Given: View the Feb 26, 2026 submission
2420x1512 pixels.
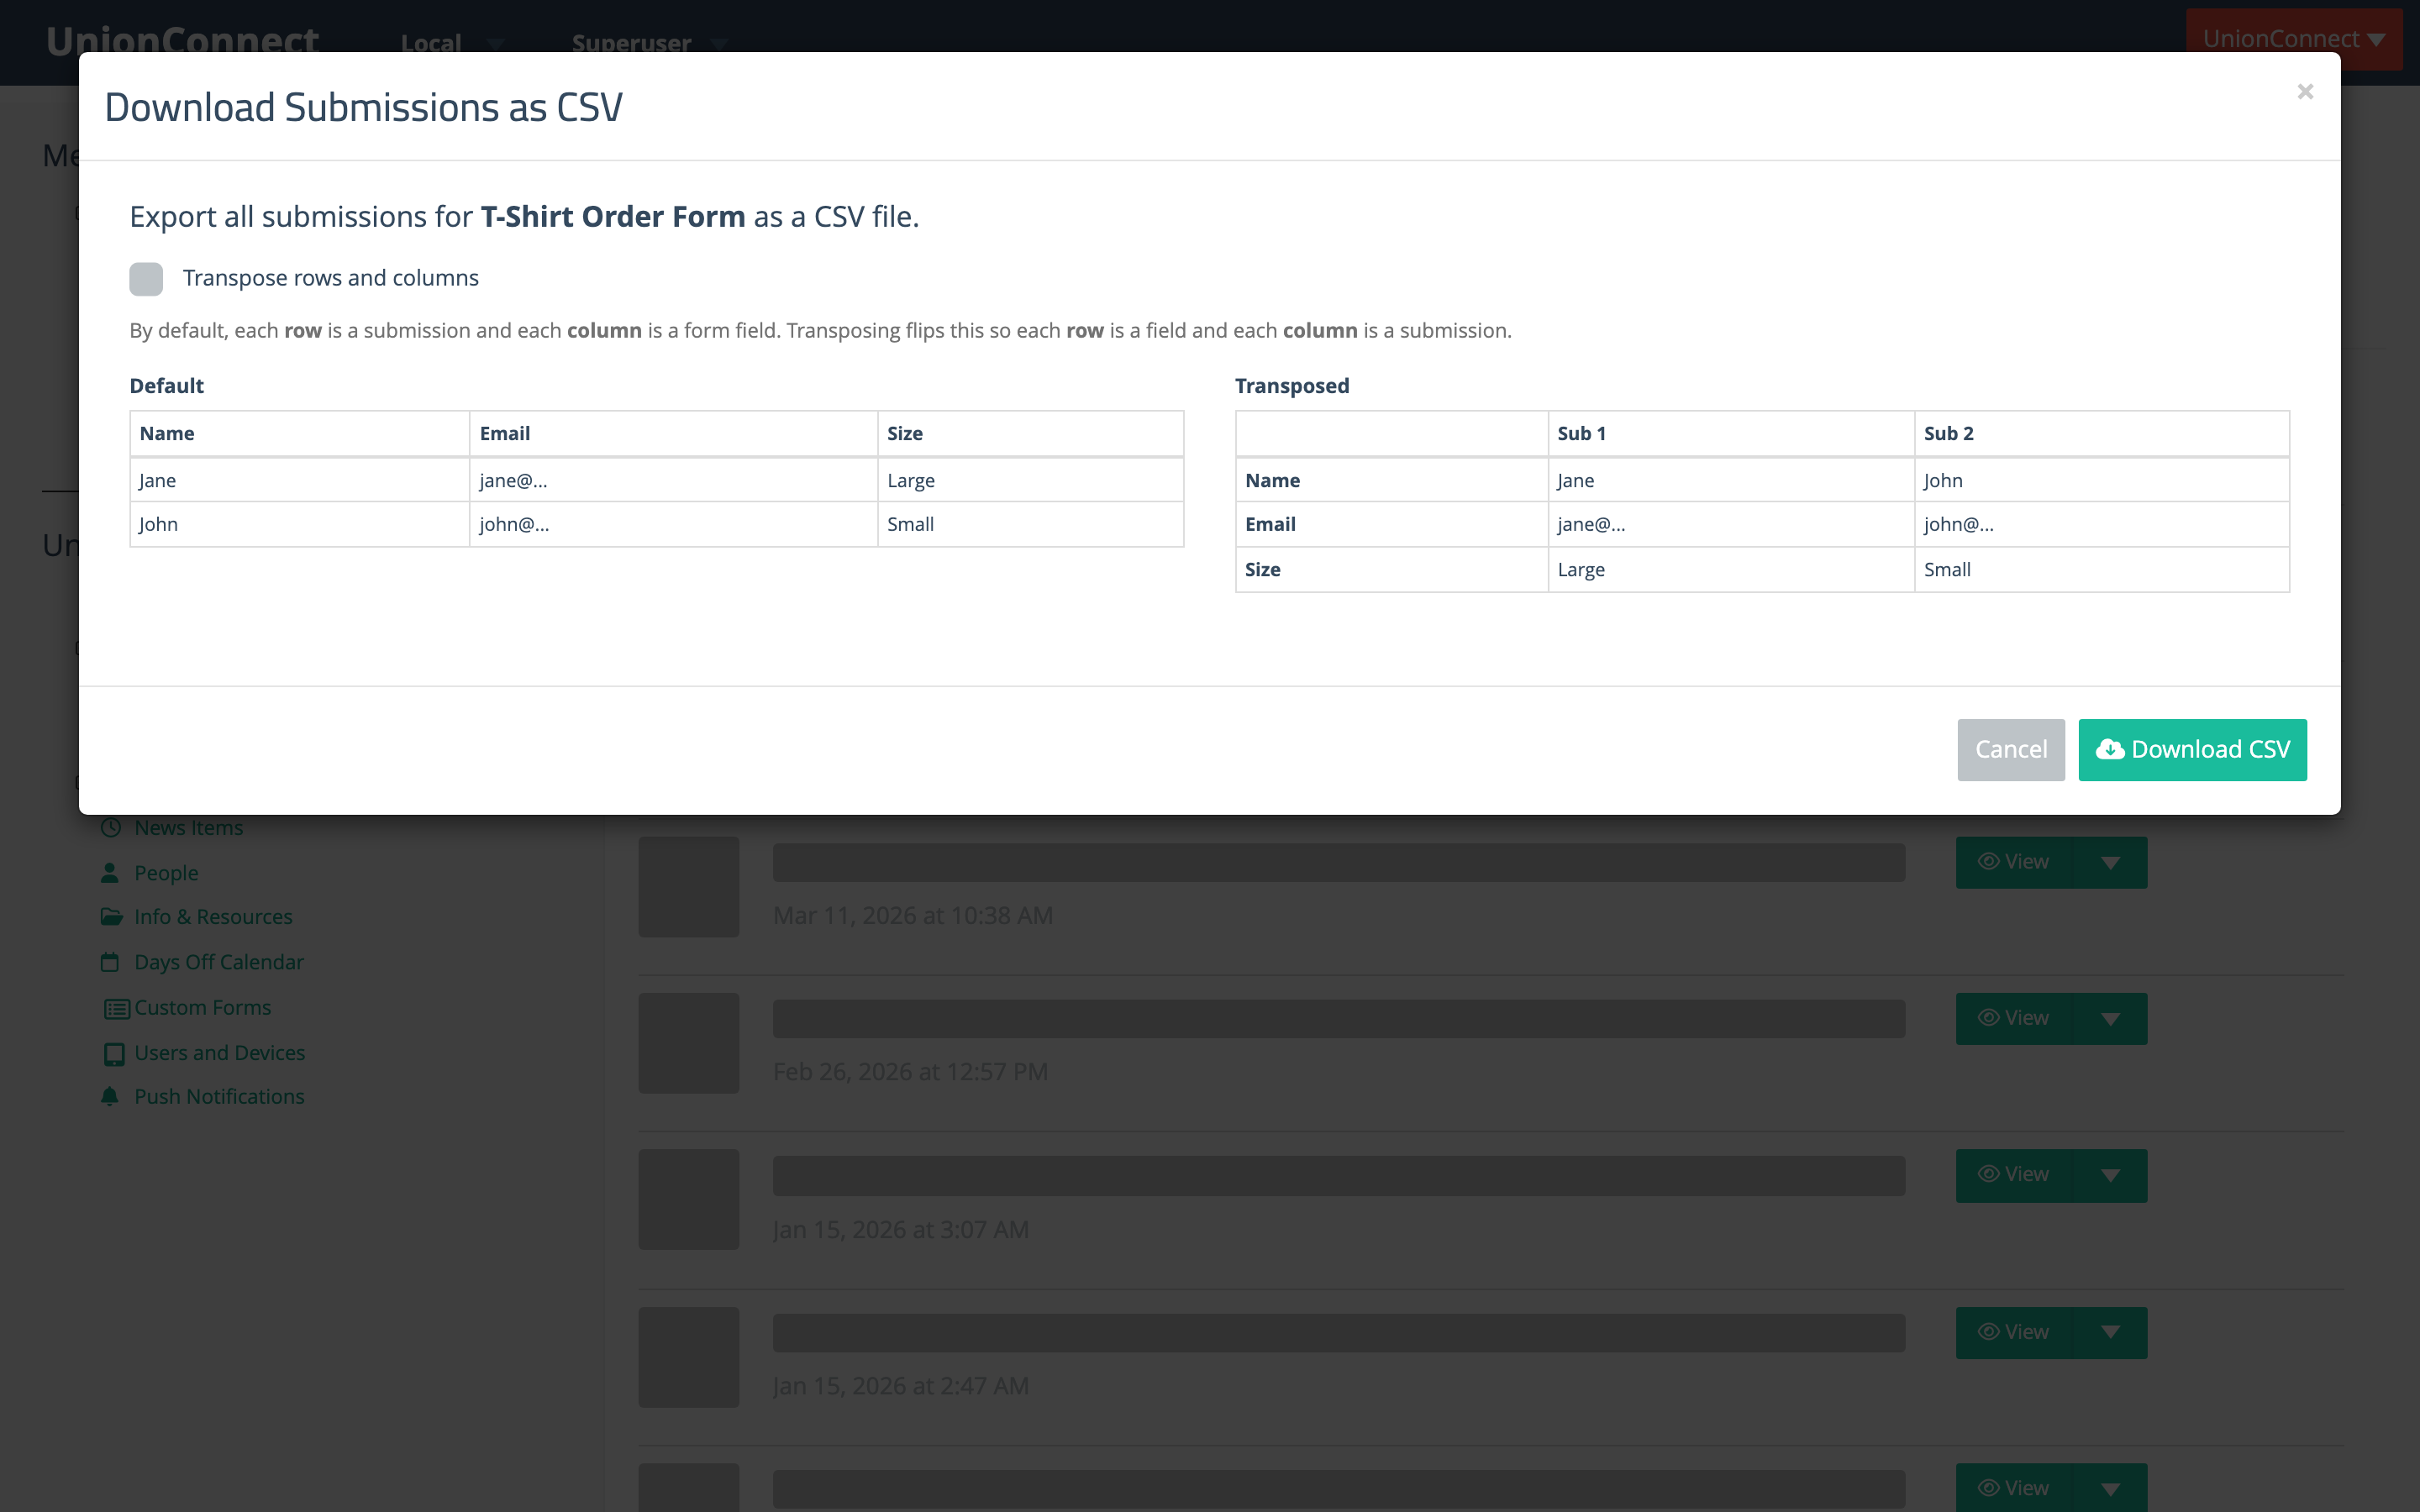Looking at the screenshot, I should point(2013,1018).
